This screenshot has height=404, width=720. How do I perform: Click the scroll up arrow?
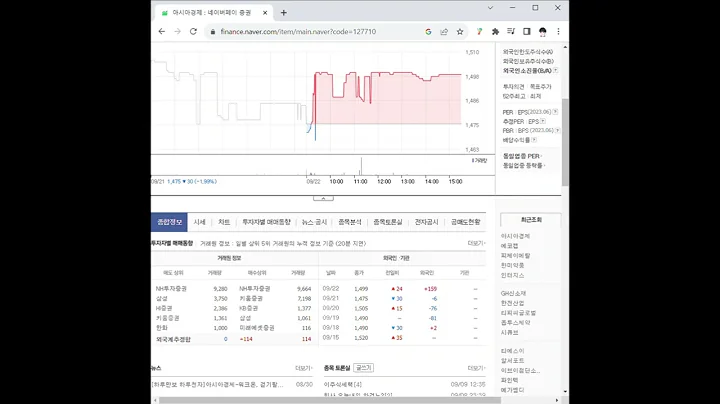point(565,47)
